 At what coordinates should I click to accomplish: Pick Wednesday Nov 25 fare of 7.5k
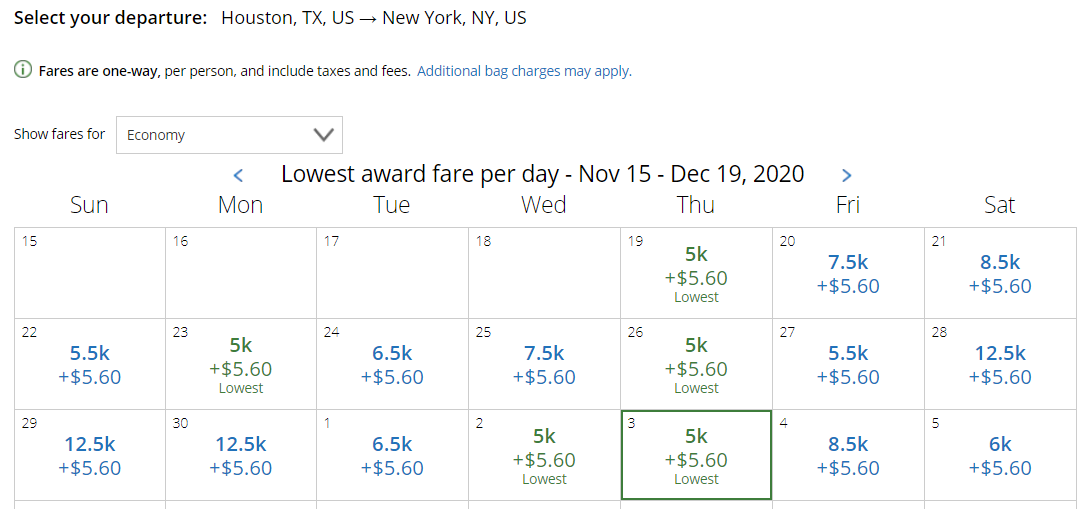pyautogui.click(x=544, y=364)
